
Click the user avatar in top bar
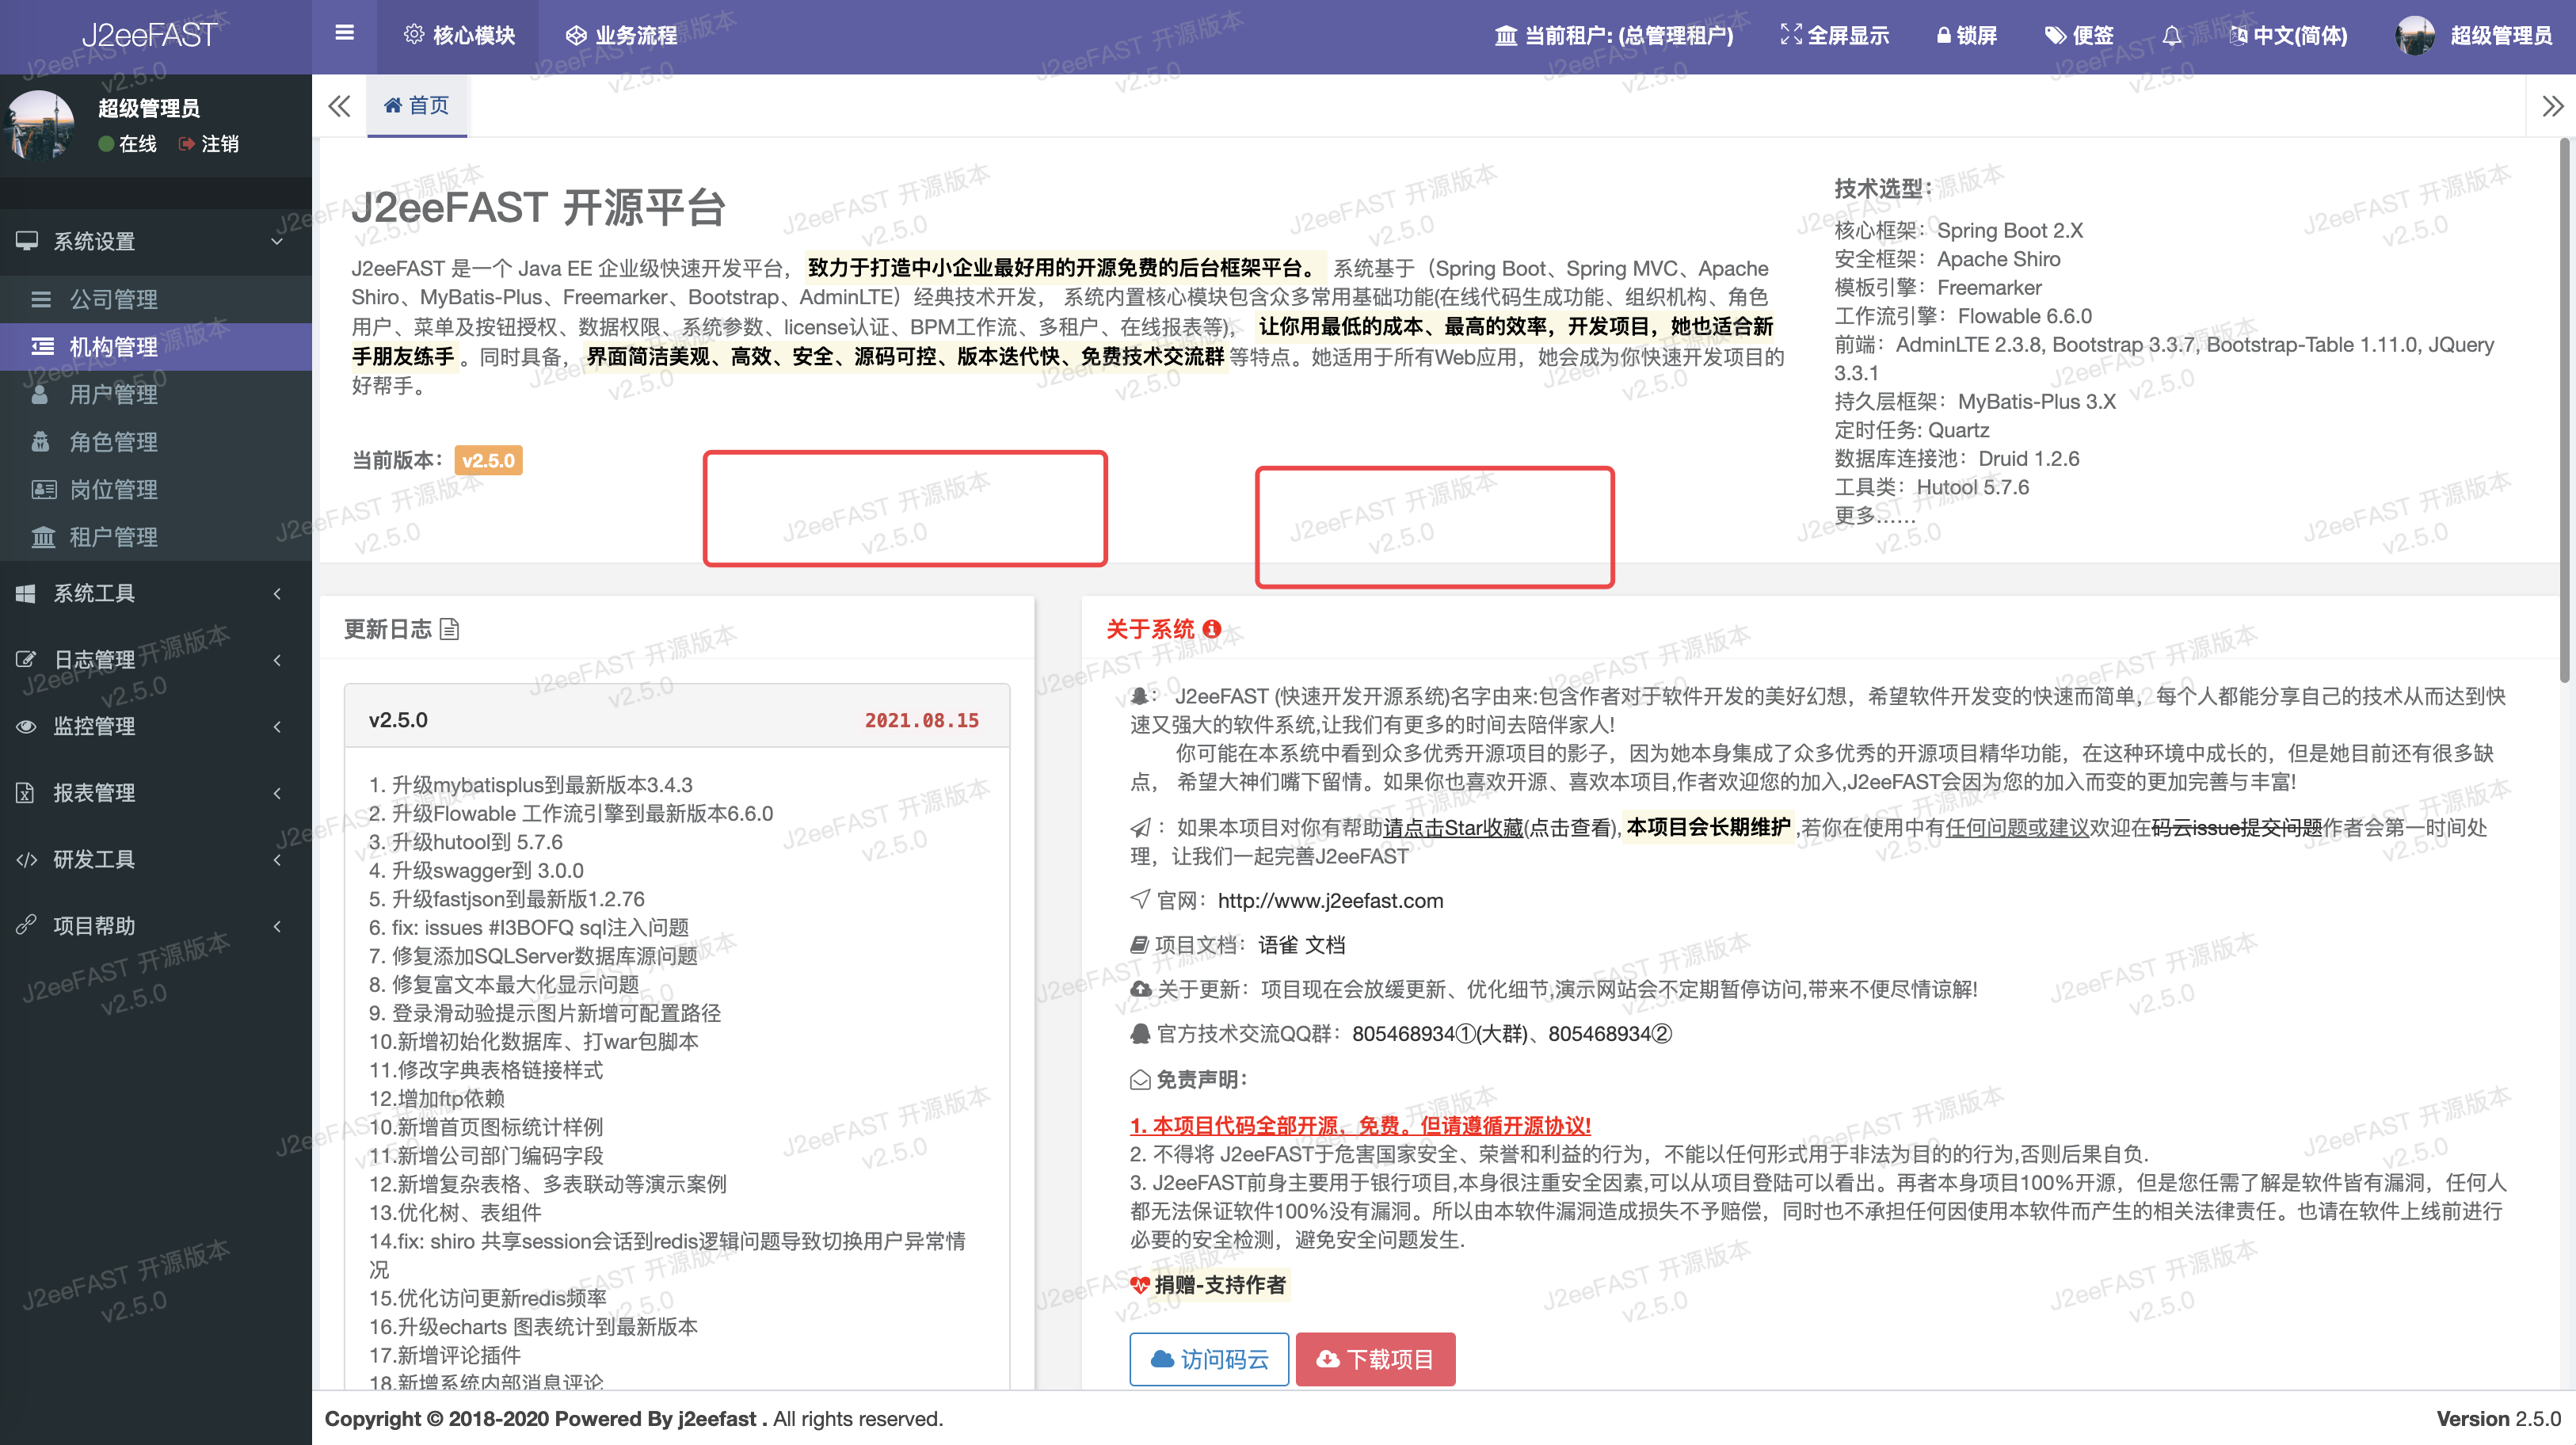(x=2415, y=36)
